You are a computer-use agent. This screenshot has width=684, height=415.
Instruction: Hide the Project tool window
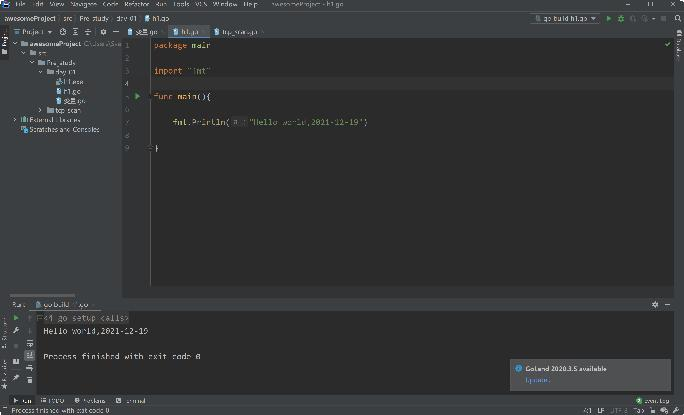point(116,32)
